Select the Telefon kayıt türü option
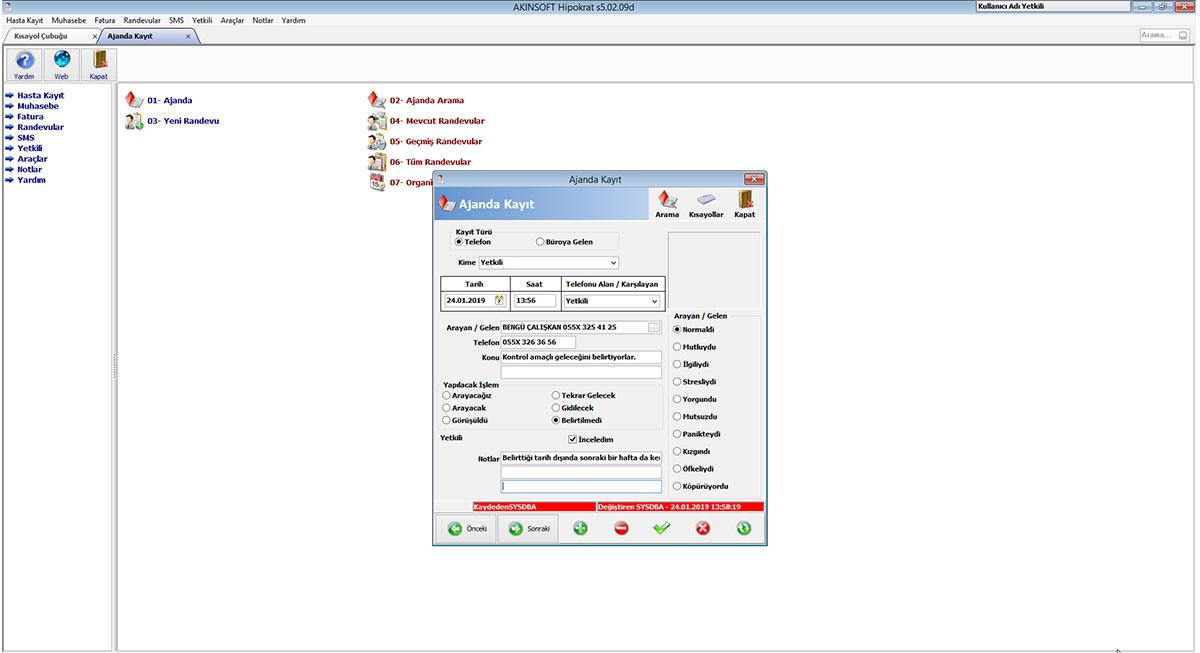Viewport: 1200px width, 653px height. click(x=460, y=241)
